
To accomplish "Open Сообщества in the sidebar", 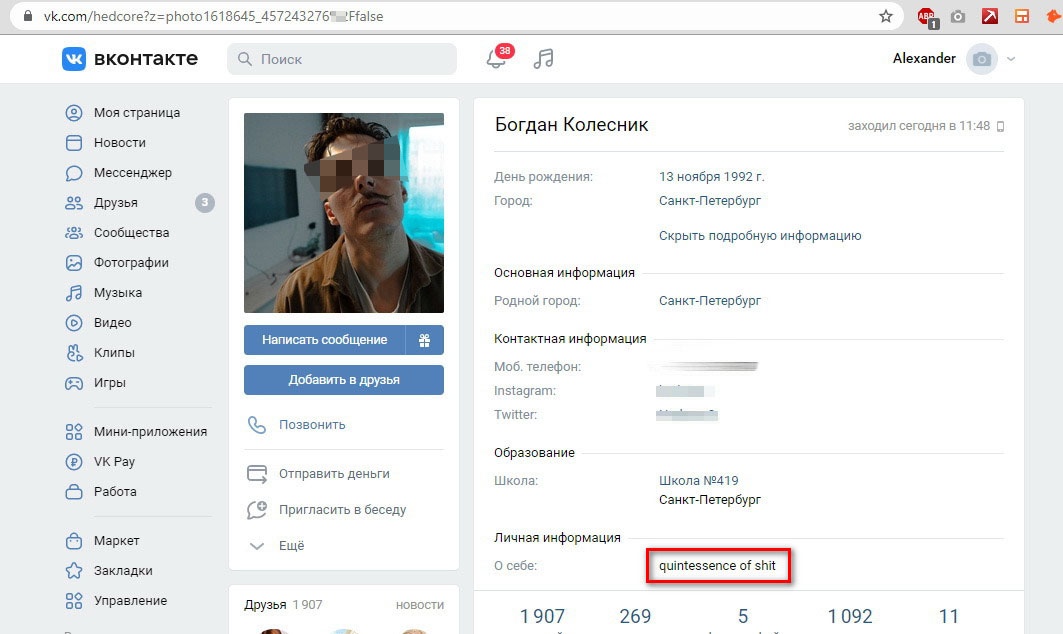I will coord(131,233).
